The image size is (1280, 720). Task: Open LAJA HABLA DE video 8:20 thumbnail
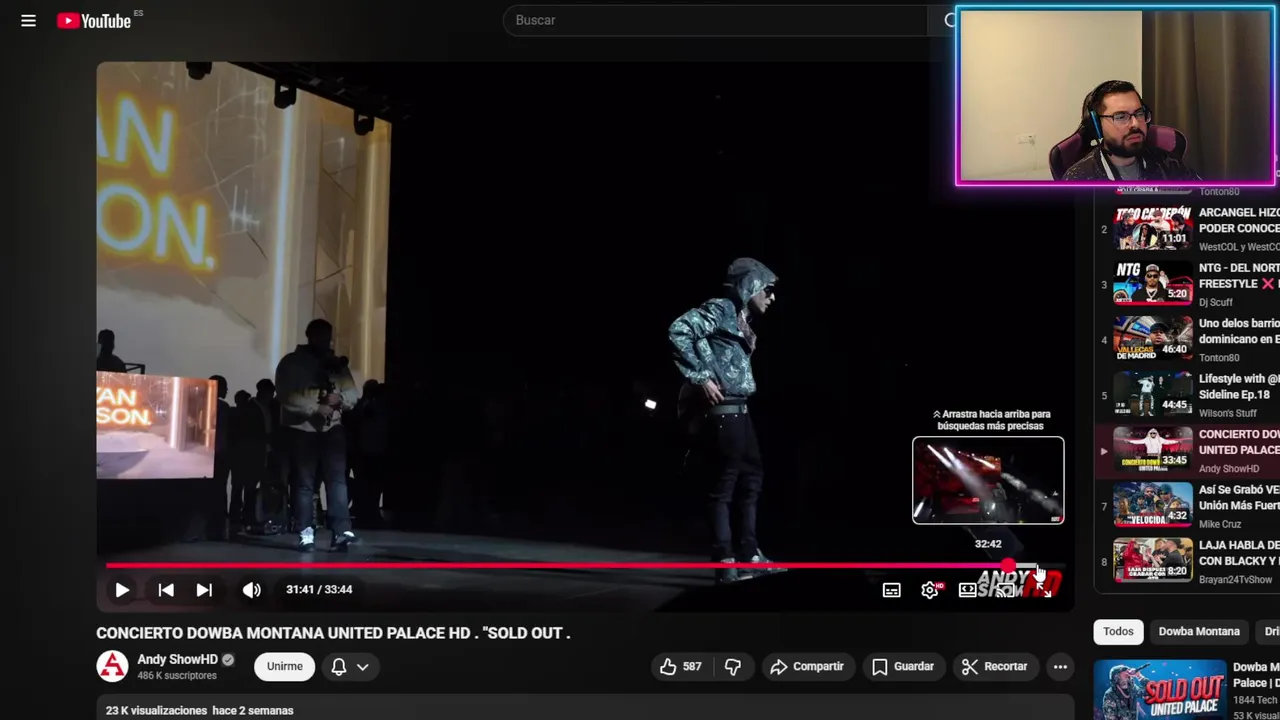[1153, 561]
